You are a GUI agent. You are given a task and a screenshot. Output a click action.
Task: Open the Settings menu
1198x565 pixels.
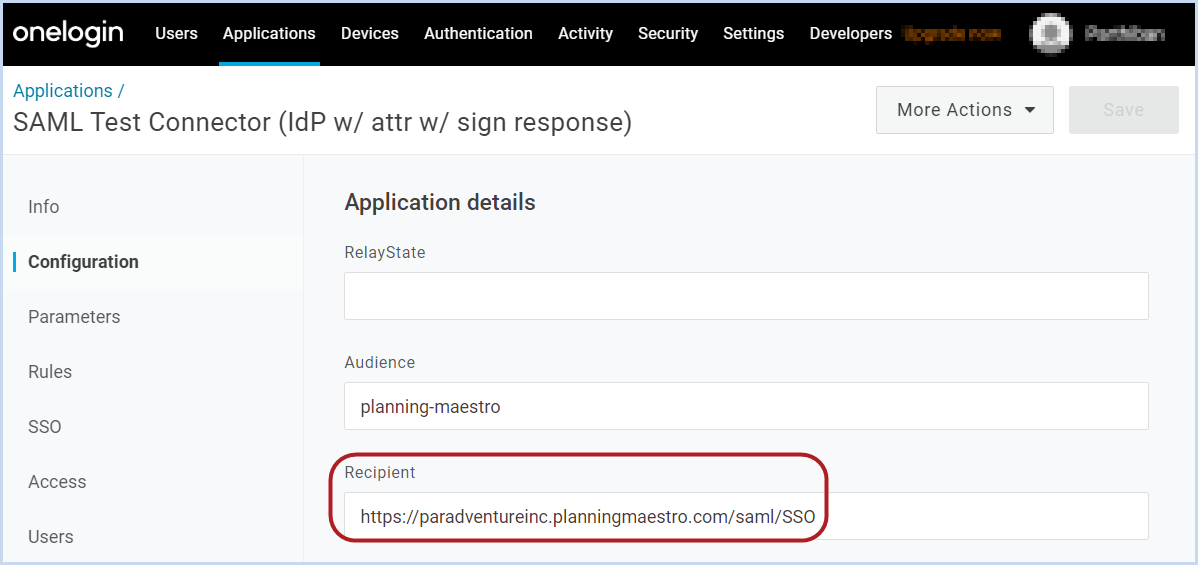[x=753, y=34]
